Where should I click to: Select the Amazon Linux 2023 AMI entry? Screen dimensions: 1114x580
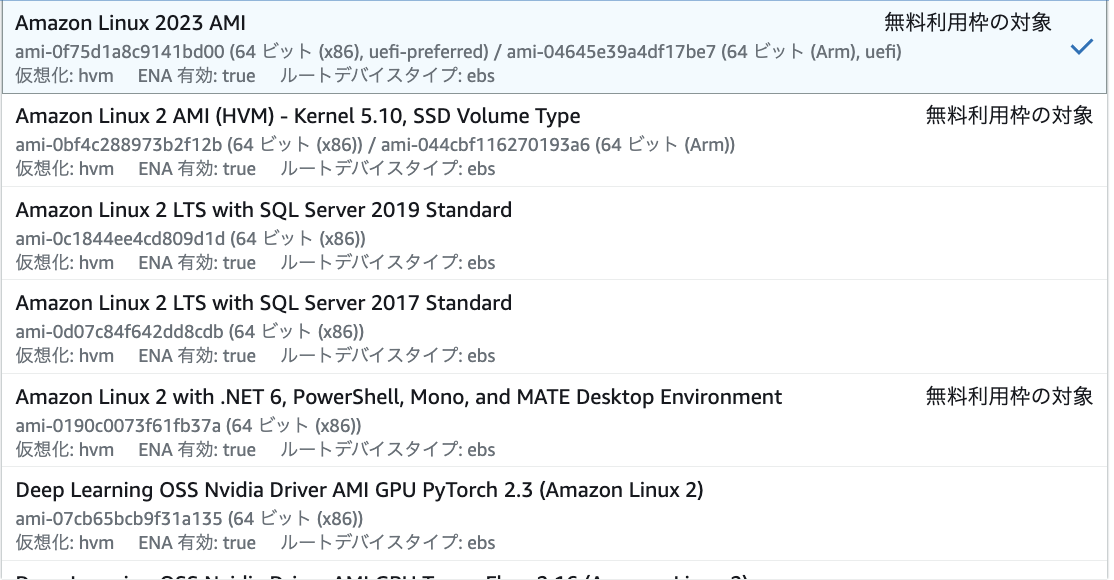(130, 22)
